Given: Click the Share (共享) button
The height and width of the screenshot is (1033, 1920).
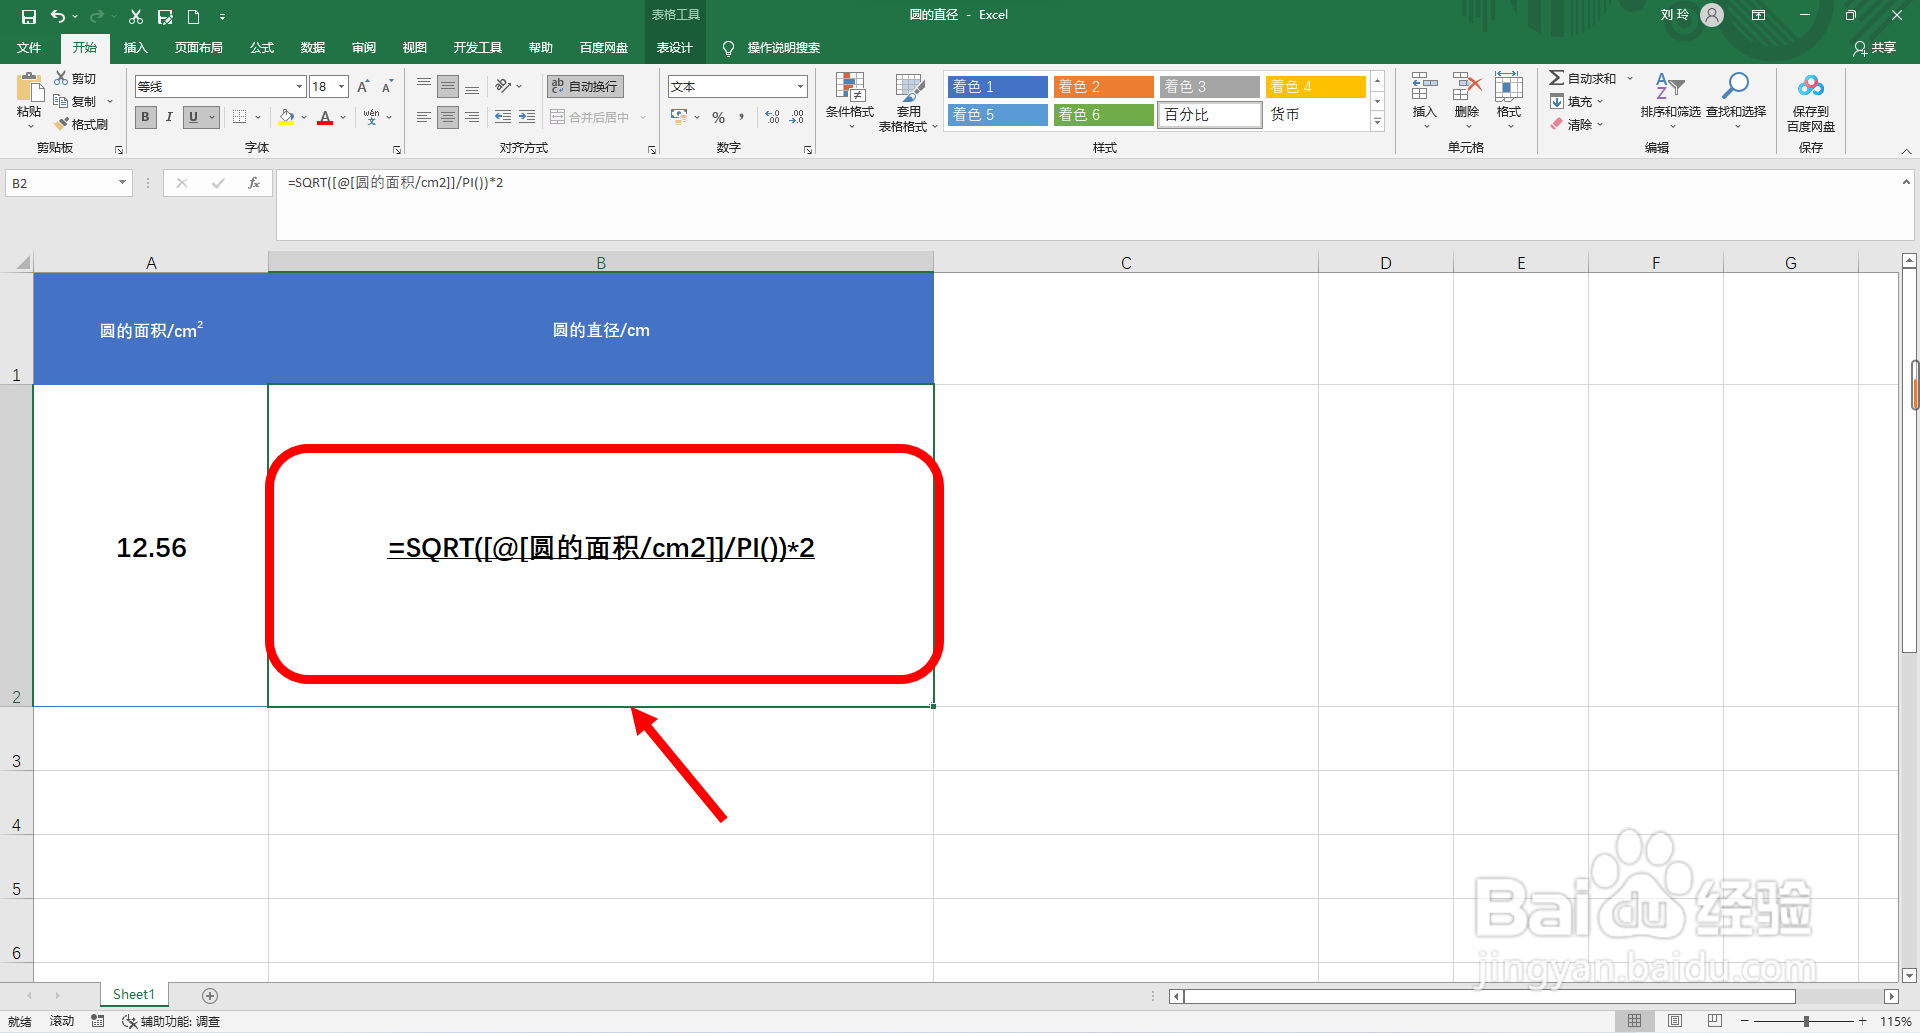Looking at the screenshot, I should [x=1874, y=47].
